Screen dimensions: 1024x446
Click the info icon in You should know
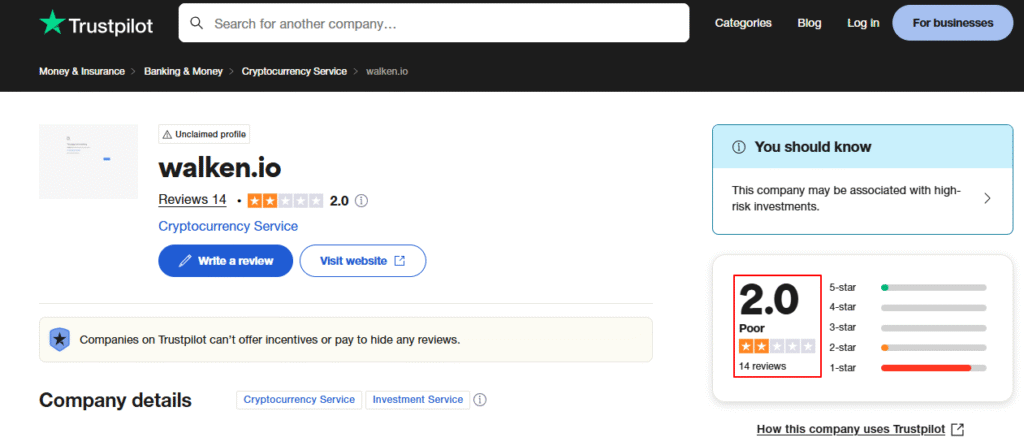pos(739,147)
